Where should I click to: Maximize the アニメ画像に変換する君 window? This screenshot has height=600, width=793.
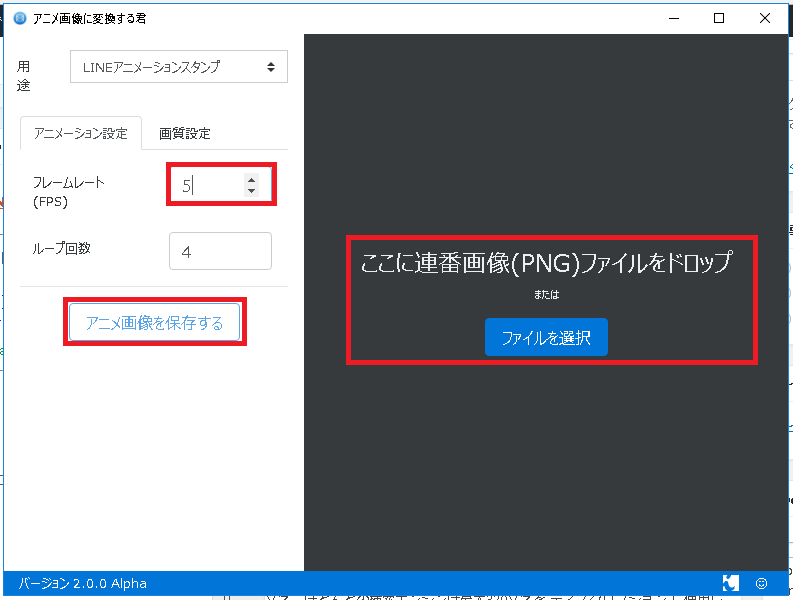pos(719,18)
